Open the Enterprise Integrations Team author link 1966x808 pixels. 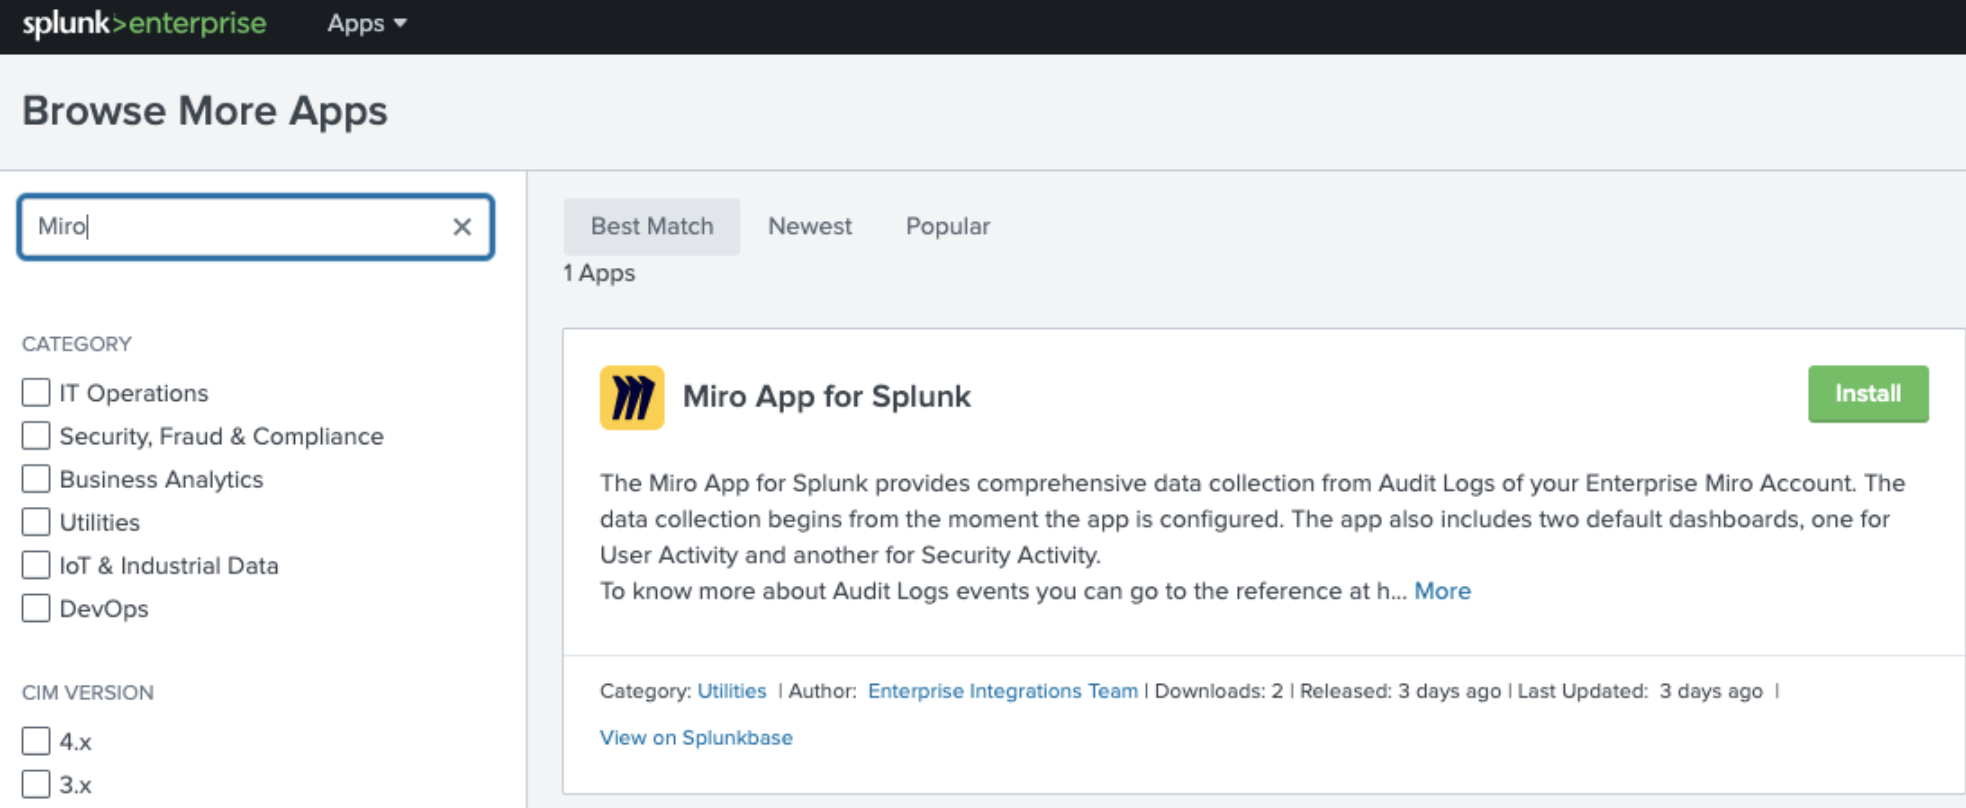1002,691
